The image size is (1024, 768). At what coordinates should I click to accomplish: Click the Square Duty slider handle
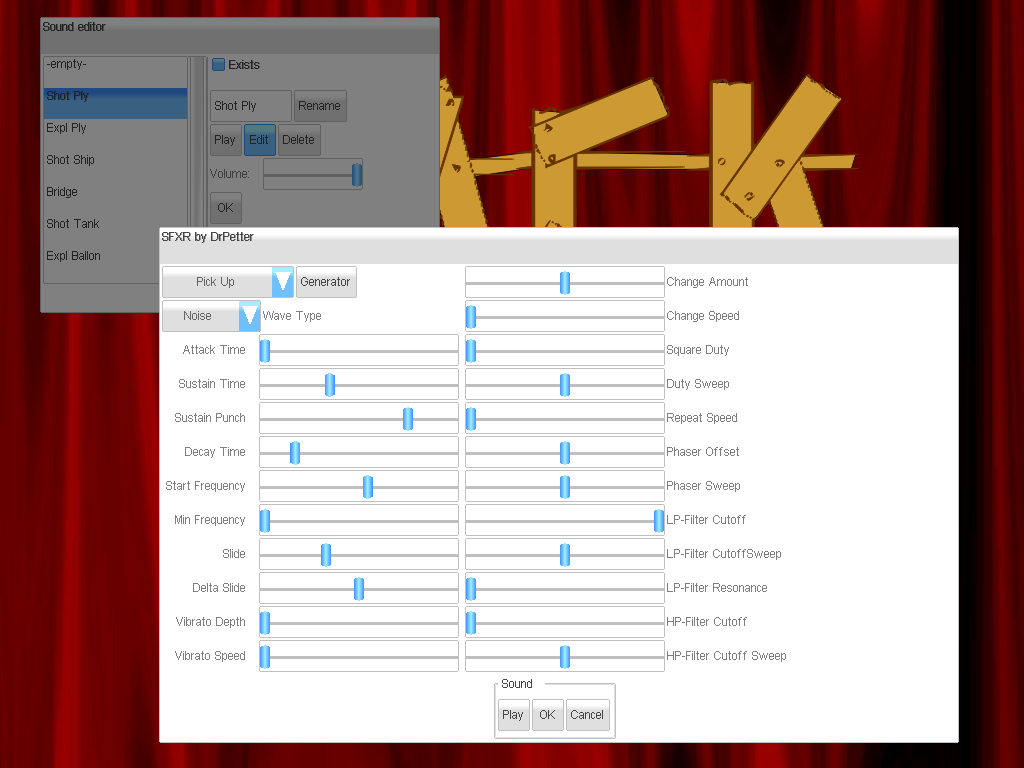point(471,351)
